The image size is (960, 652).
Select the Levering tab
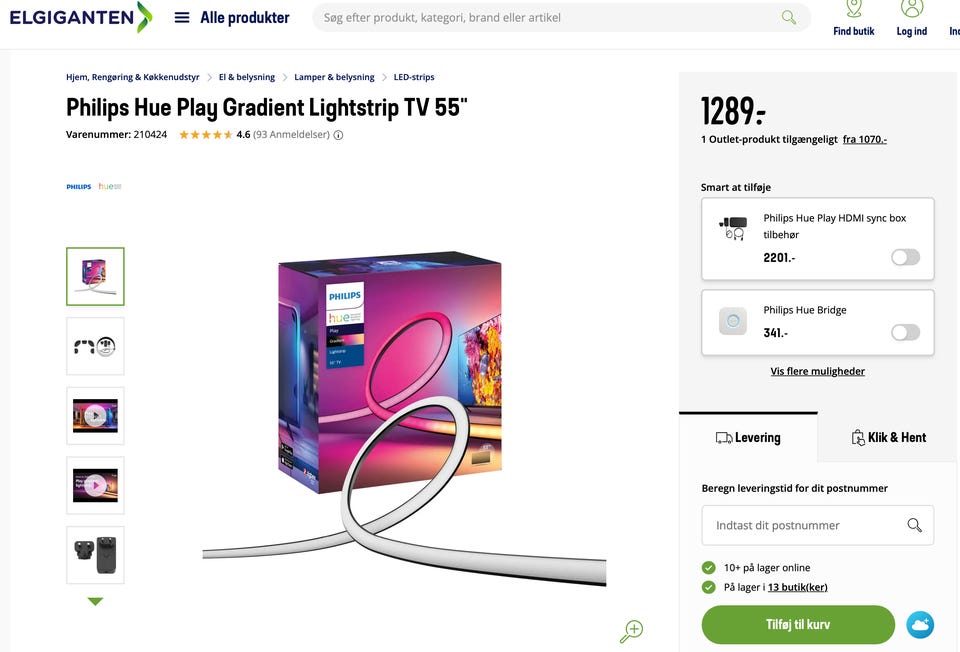(x=748, y=437)
